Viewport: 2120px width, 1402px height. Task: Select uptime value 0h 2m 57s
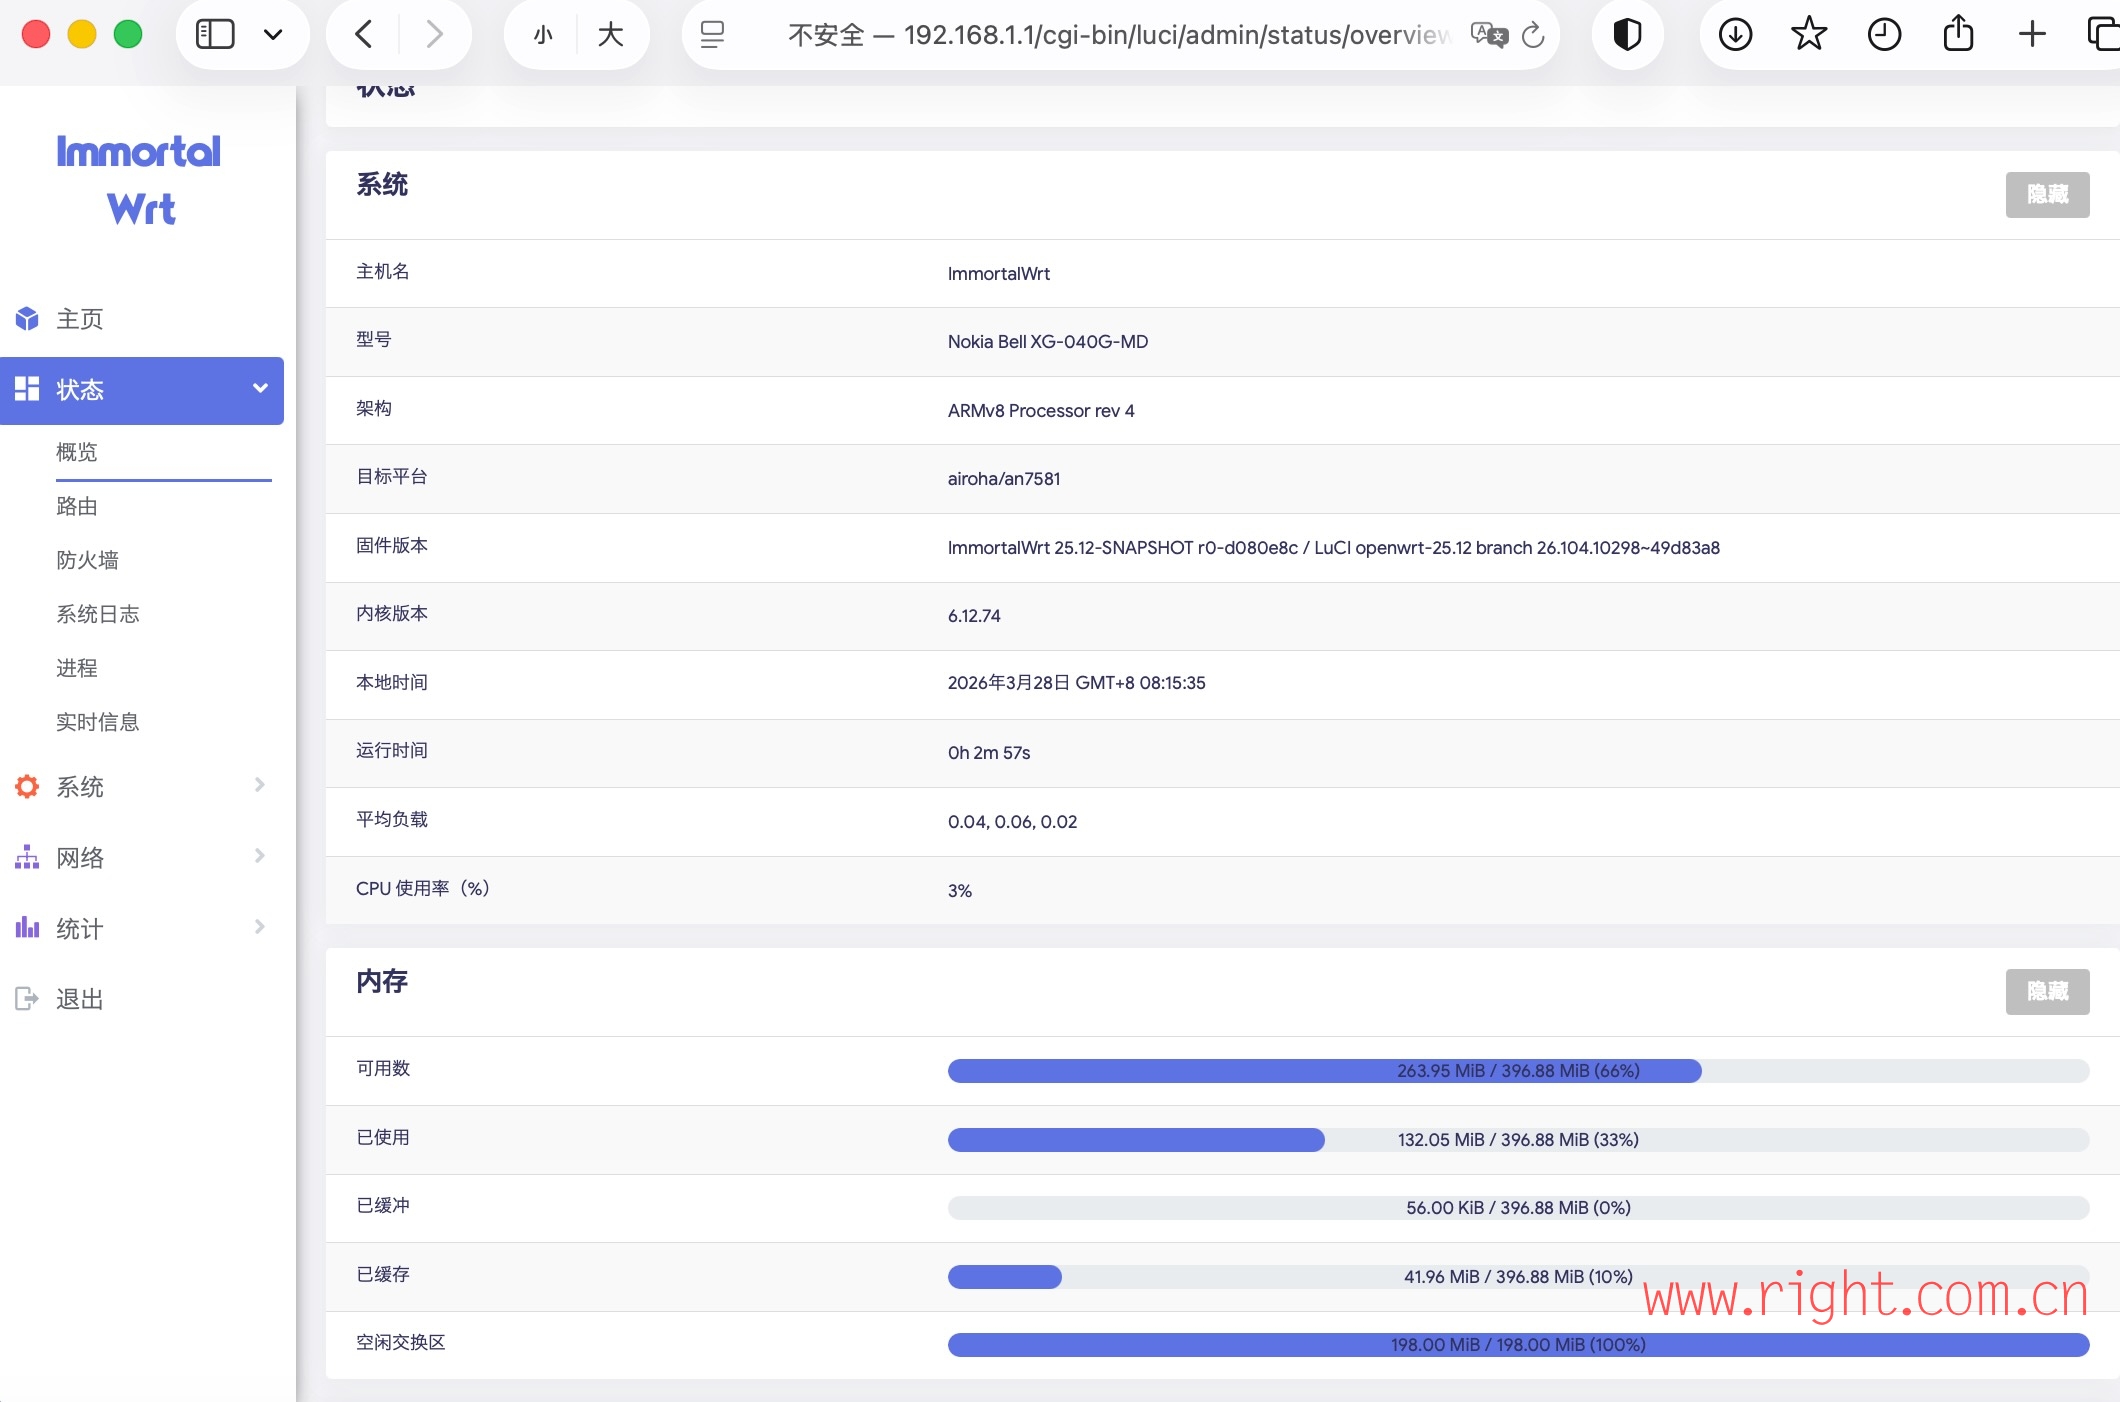(x=988, y=753)
